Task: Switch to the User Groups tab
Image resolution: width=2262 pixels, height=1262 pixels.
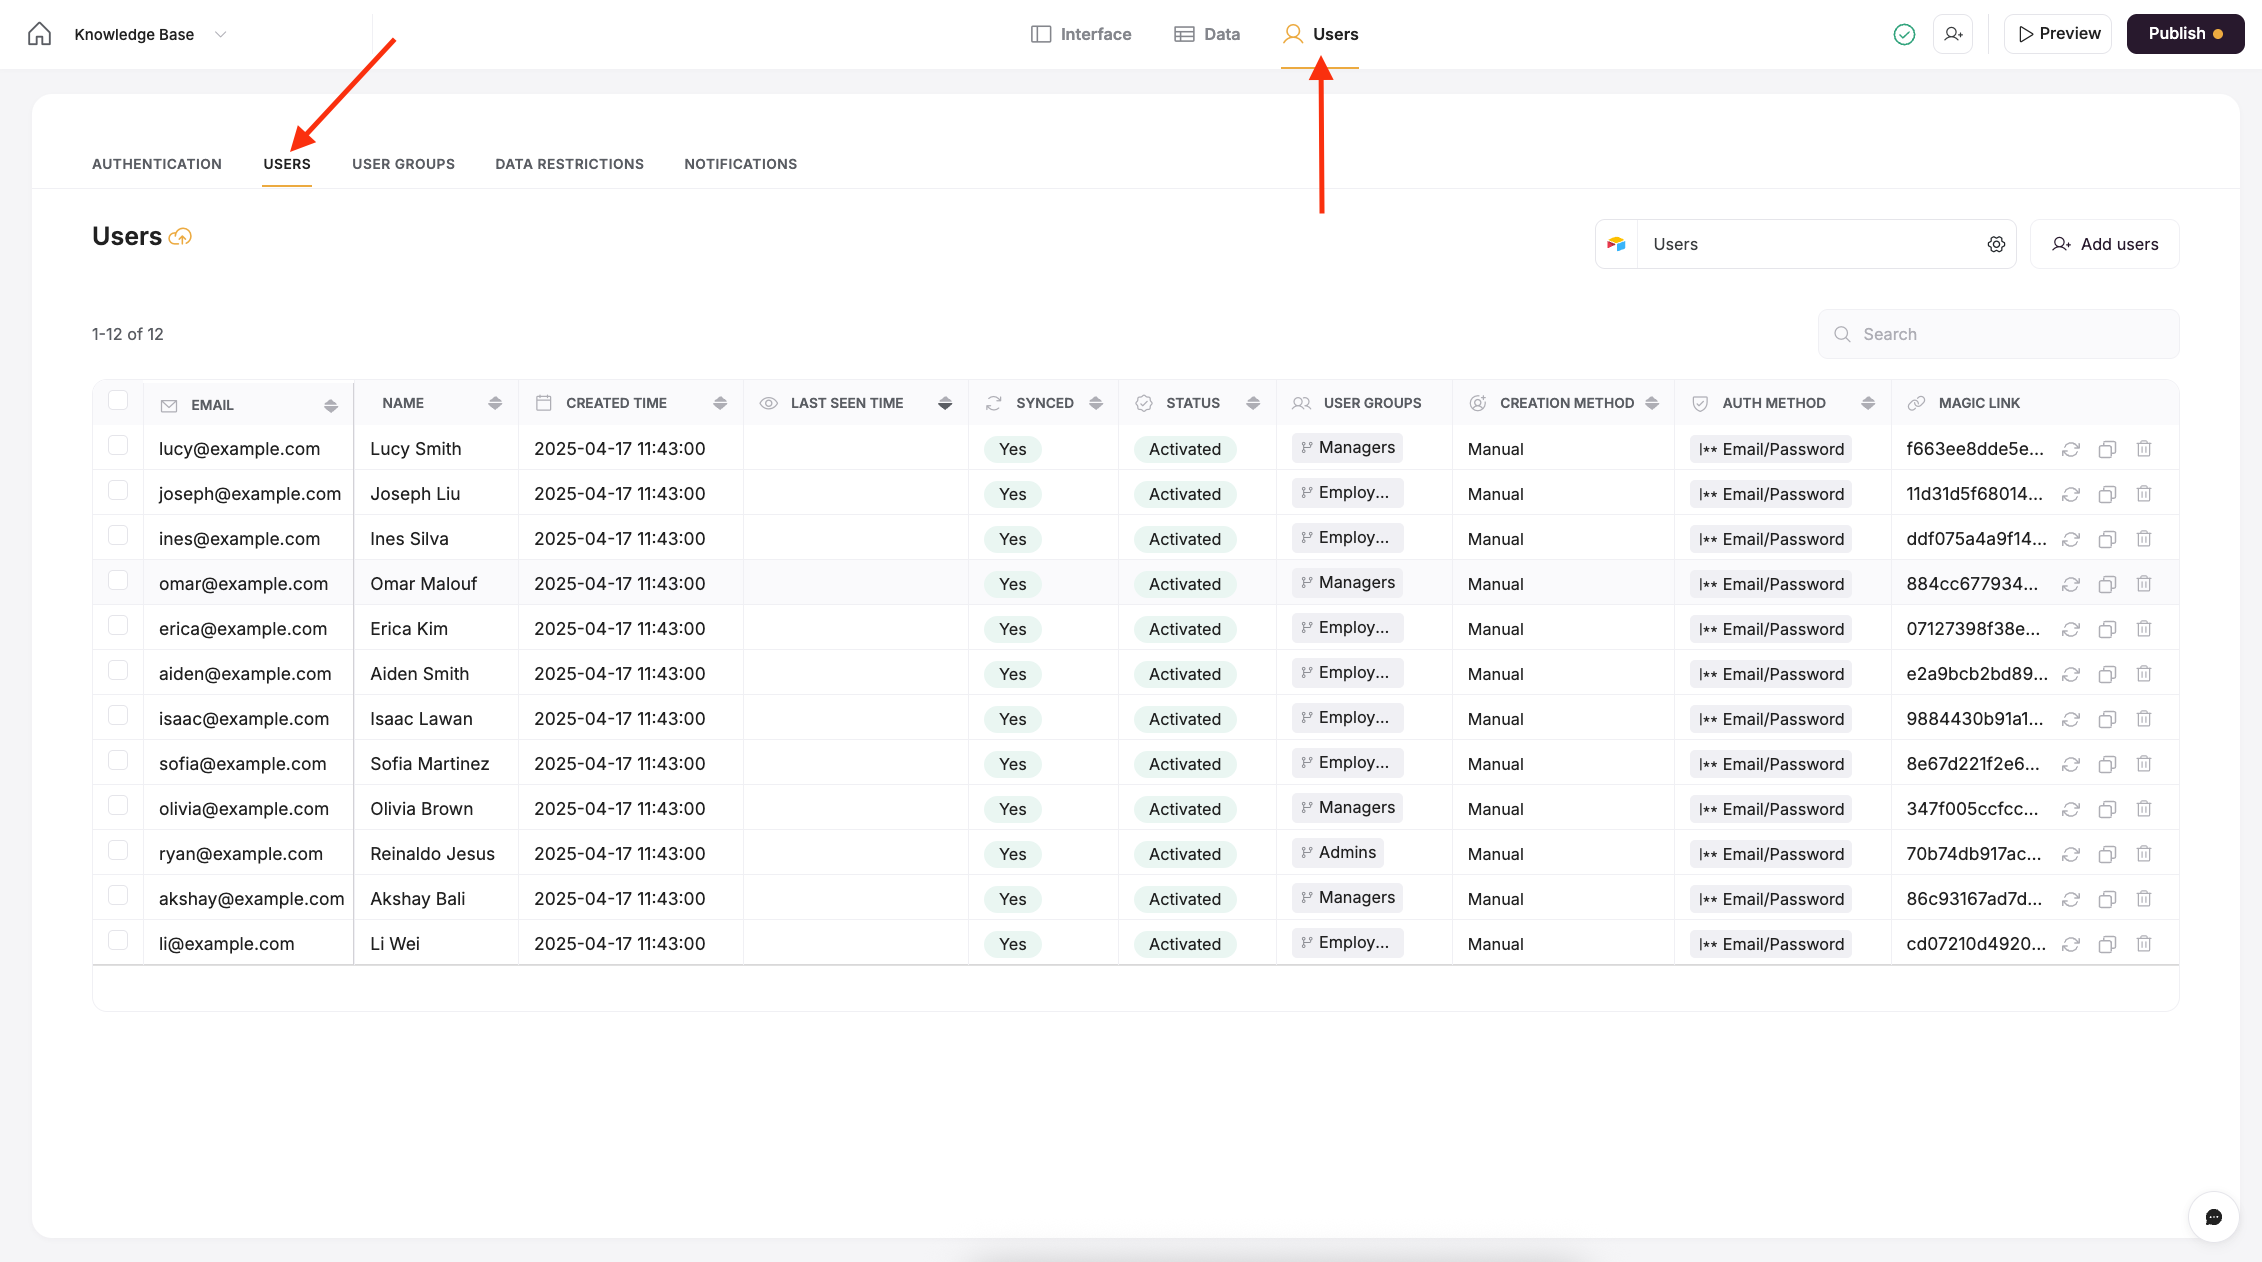Action: pyautogui.click(x=403, y=164)
